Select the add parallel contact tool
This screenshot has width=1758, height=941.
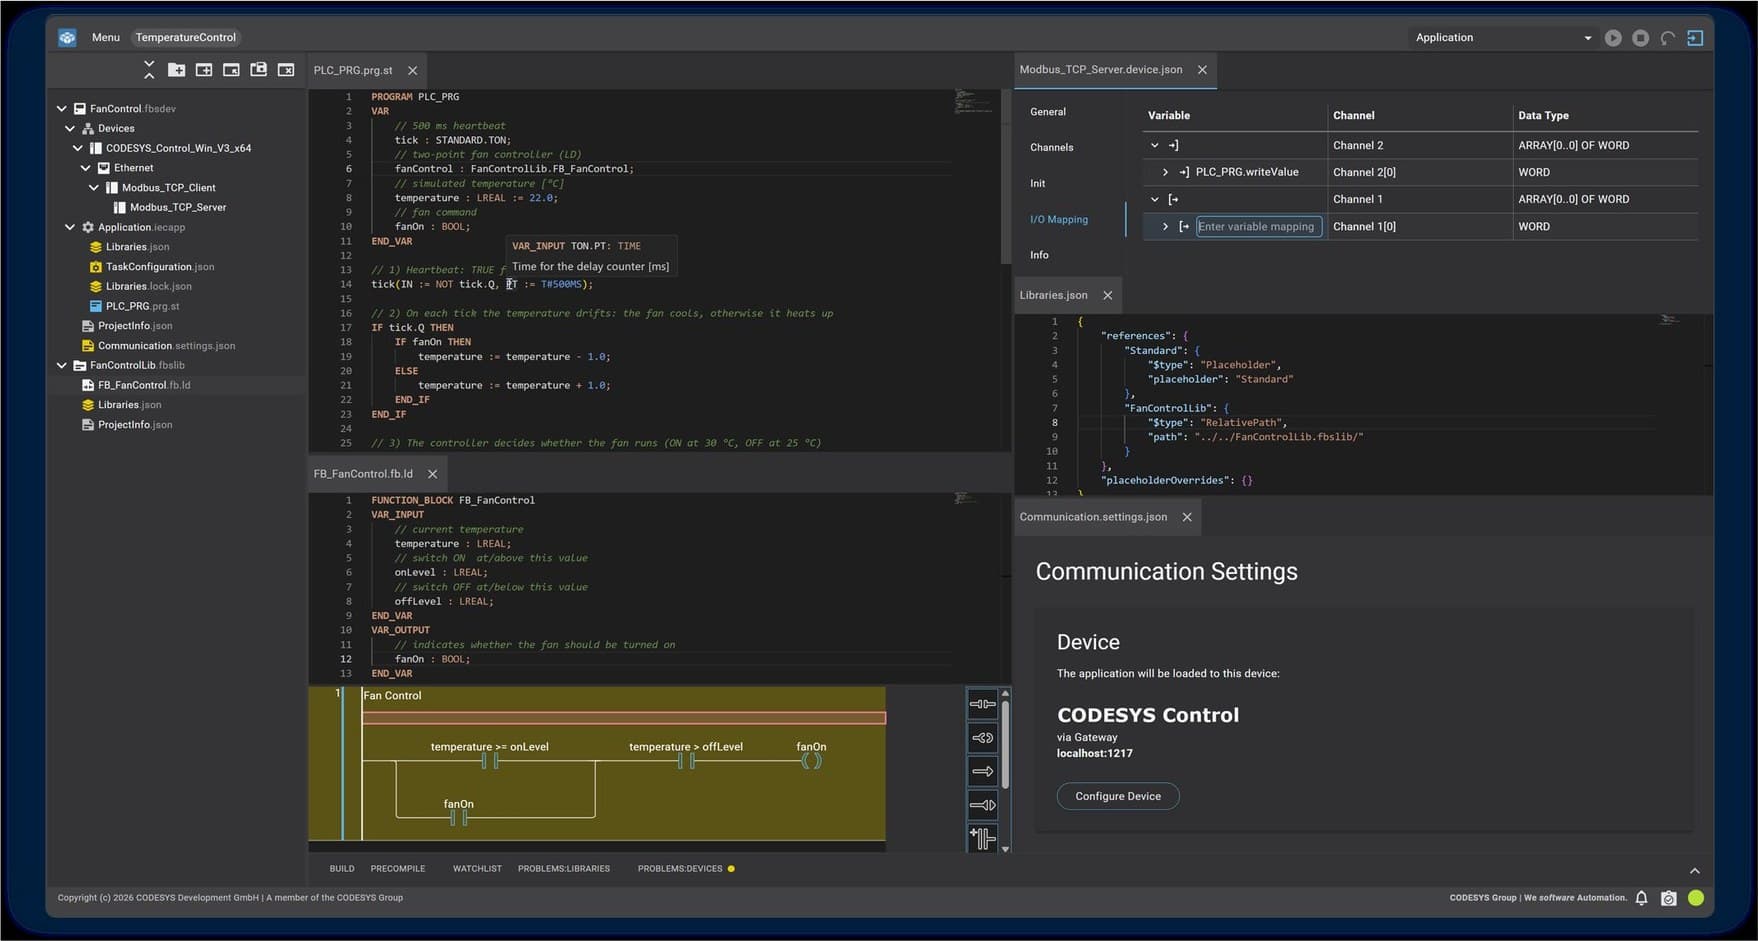click(983, 838)
